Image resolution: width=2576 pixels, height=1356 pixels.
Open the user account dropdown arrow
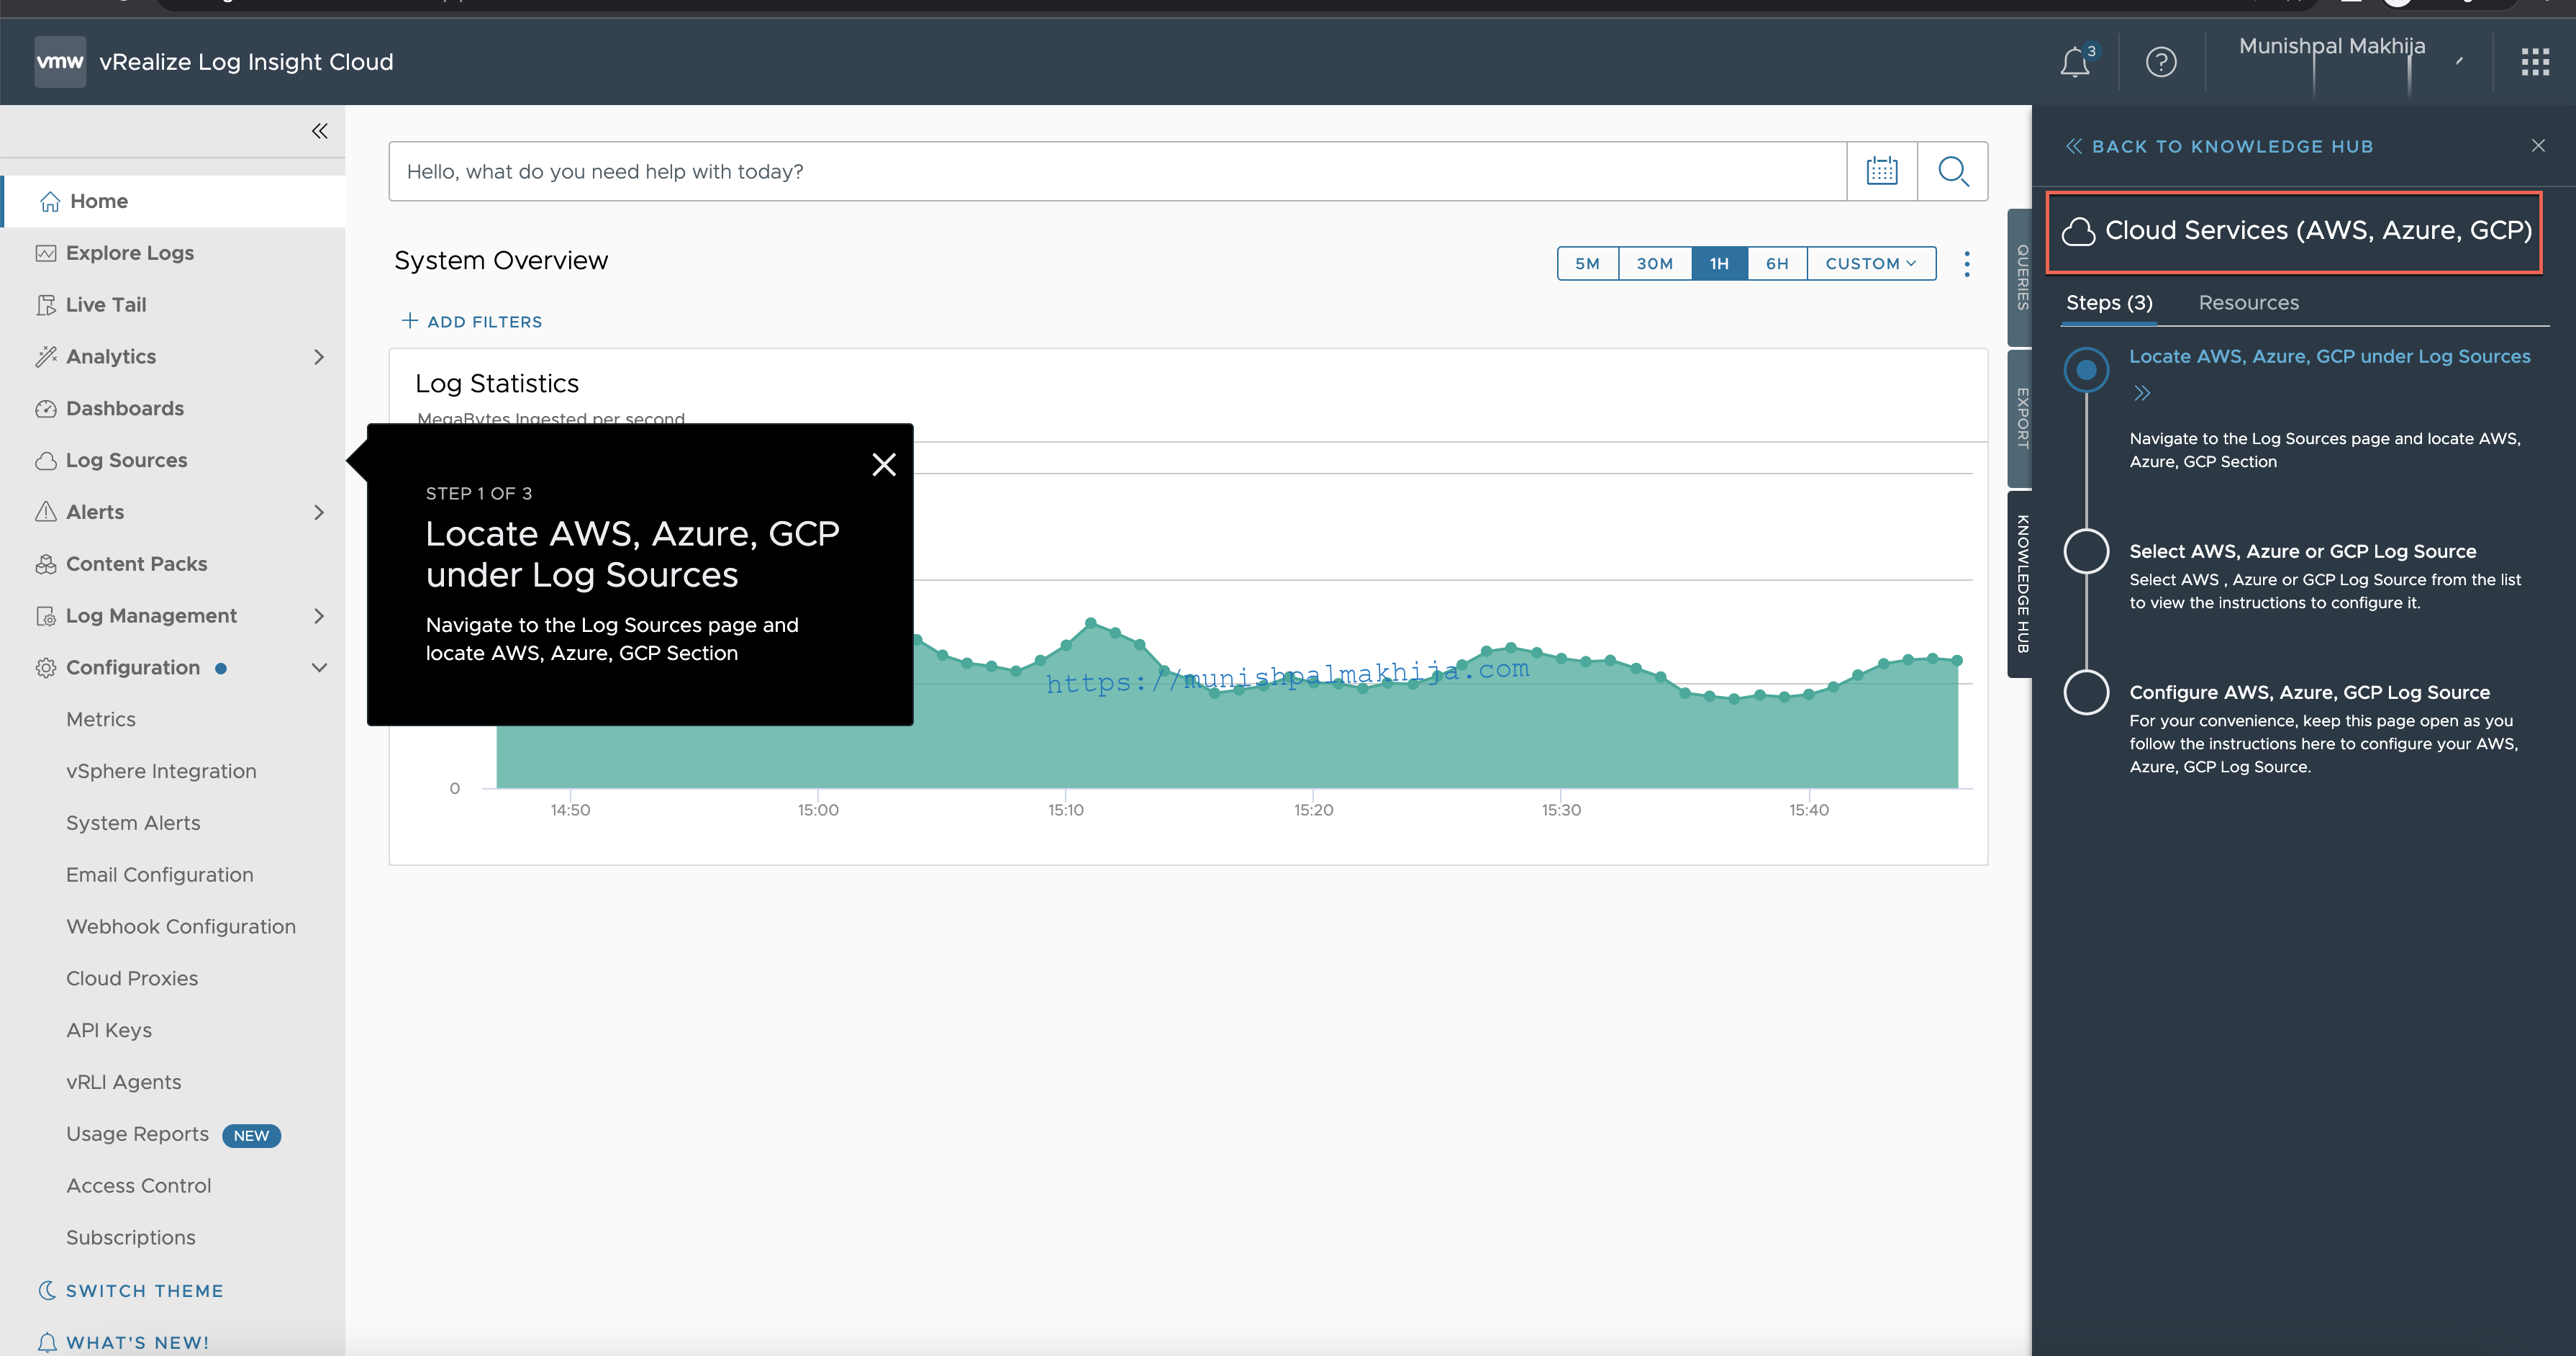click(2459, 61)
